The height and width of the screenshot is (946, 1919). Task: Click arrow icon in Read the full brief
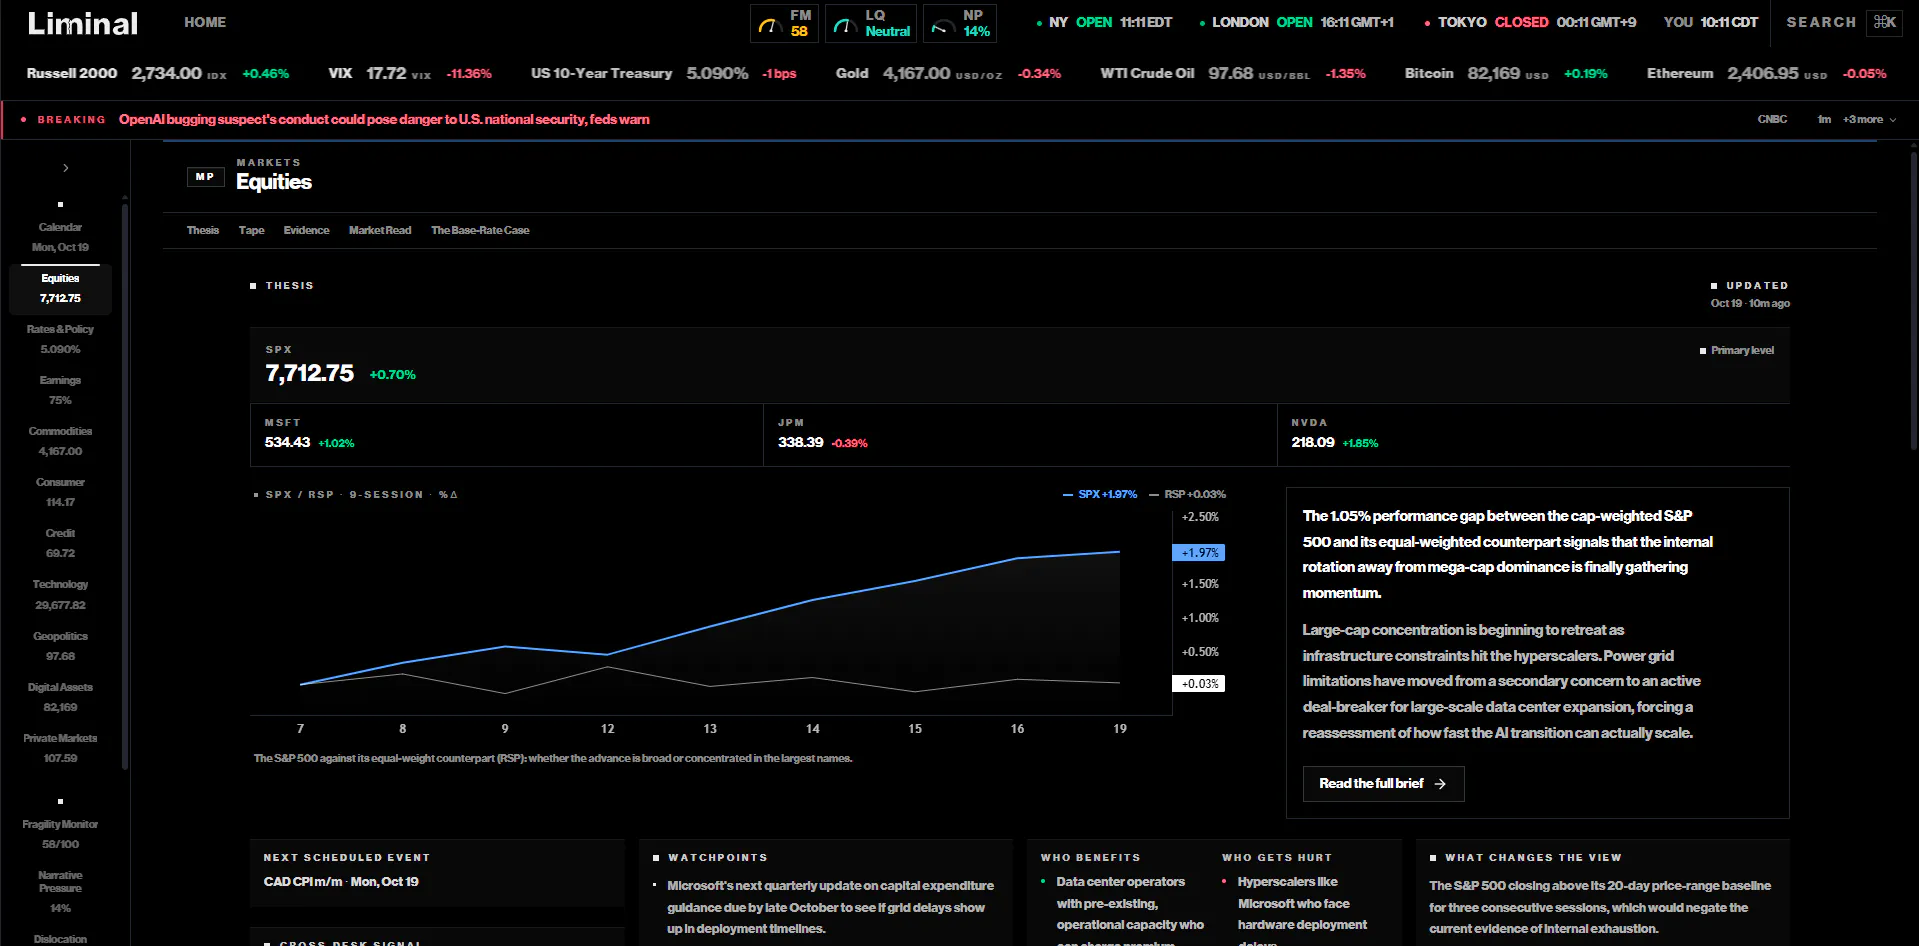[x=1440, y=784]
